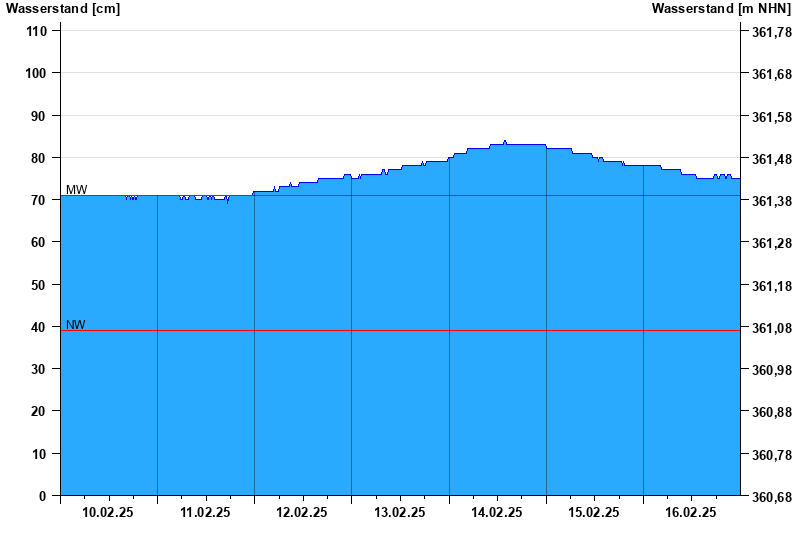
Task: Select the 16.02.25 date label
Action: tap(691, 513)
